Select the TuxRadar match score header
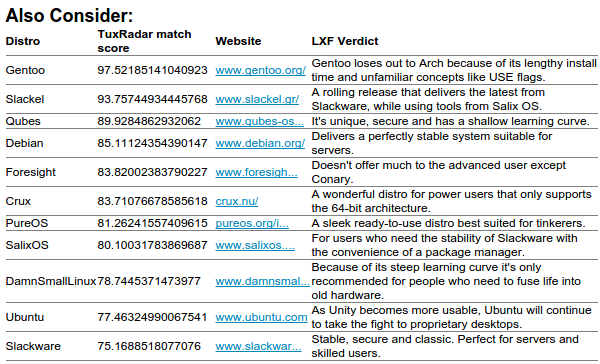 point(144,41)
